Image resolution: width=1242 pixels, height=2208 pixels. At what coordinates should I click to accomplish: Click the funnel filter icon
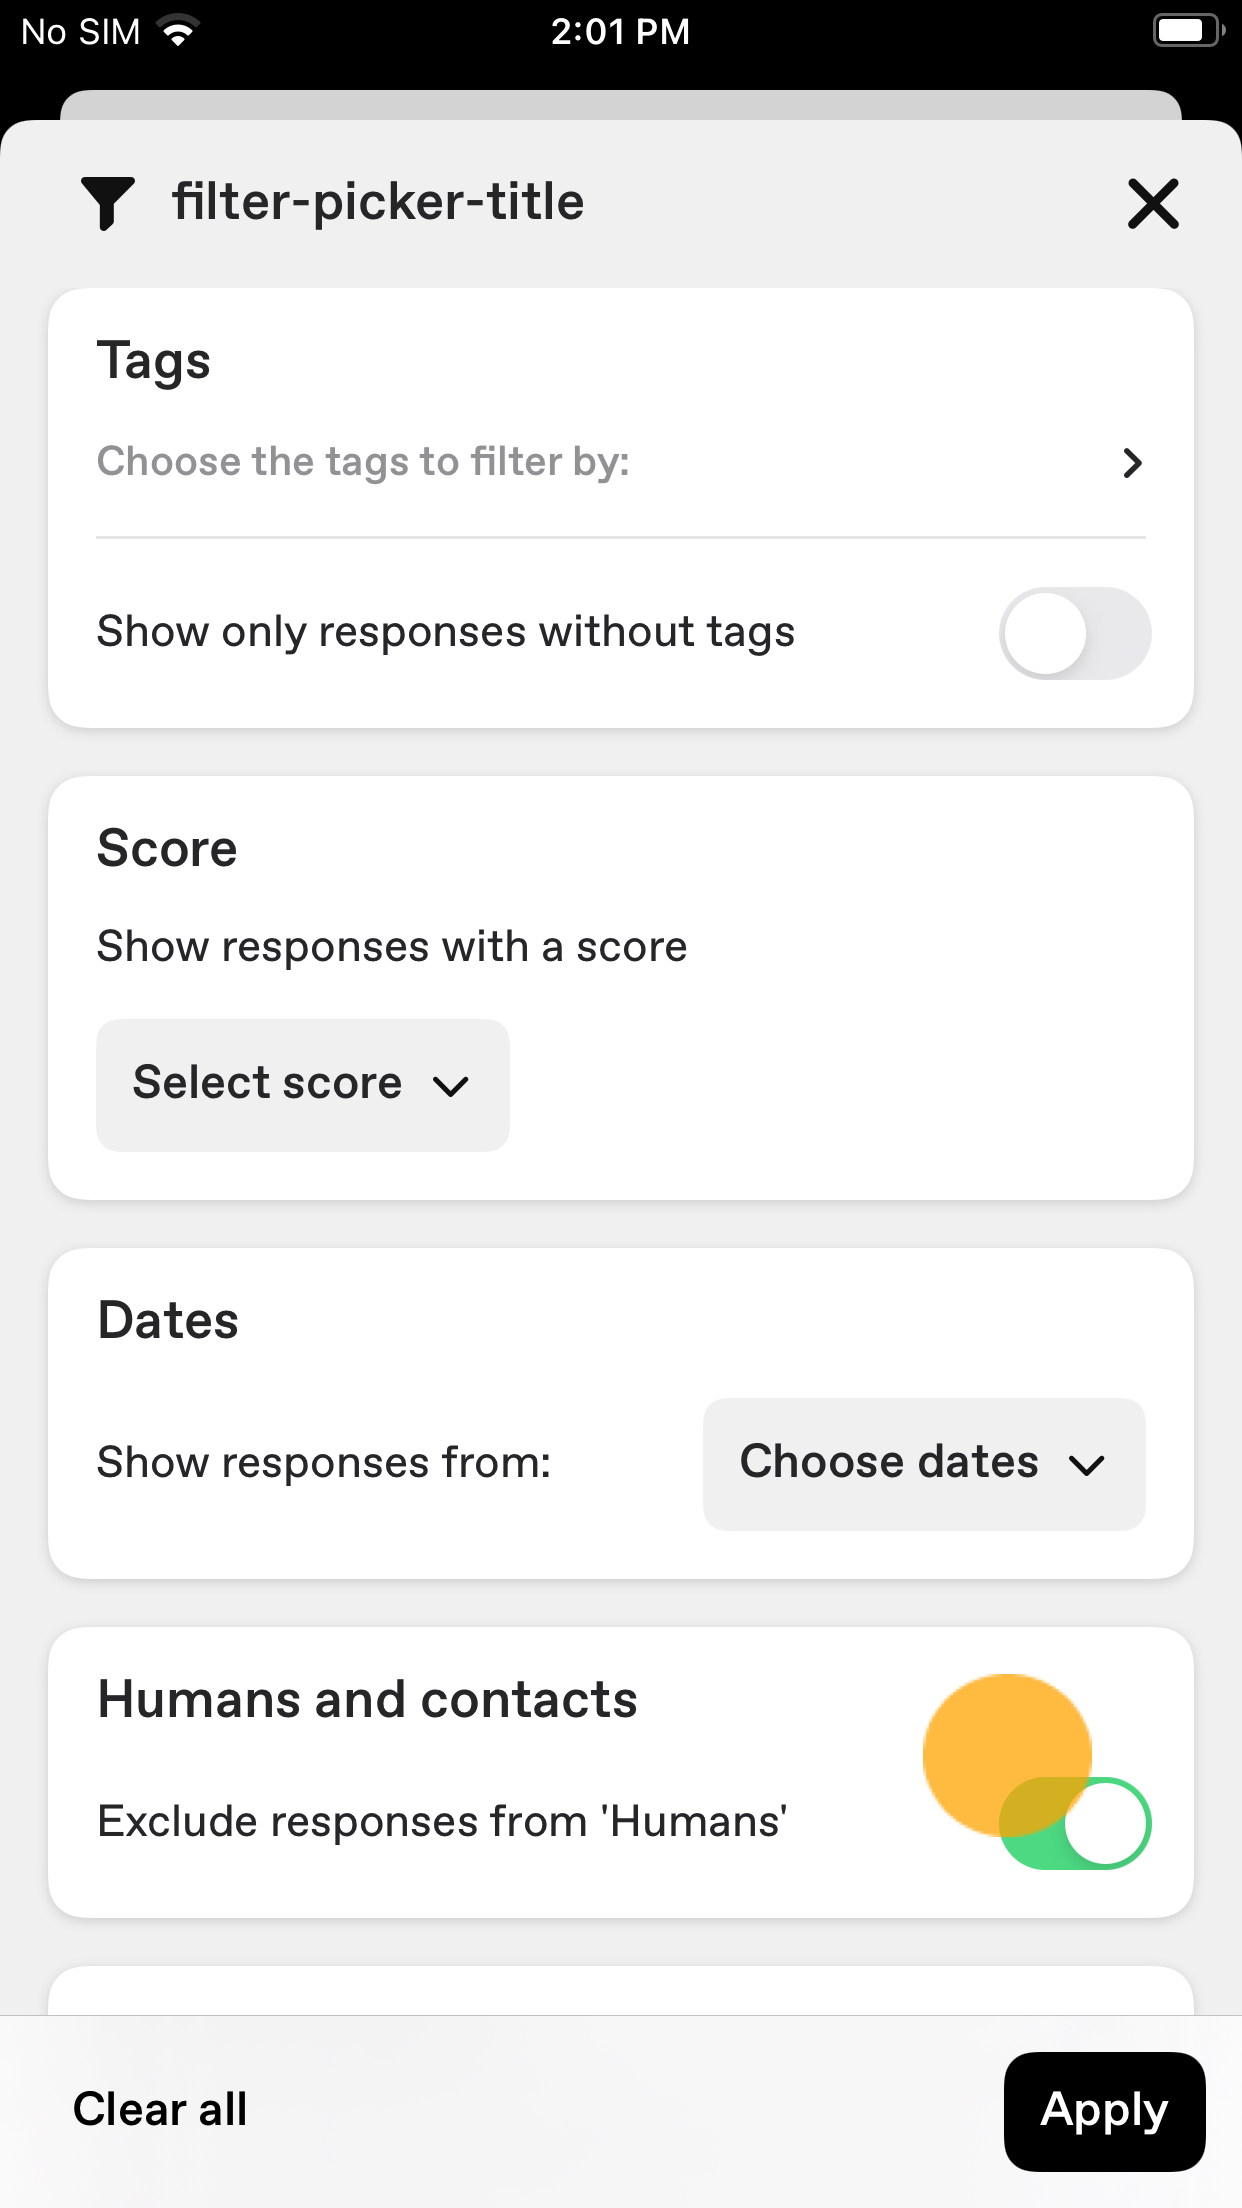(x=107, y=203)
